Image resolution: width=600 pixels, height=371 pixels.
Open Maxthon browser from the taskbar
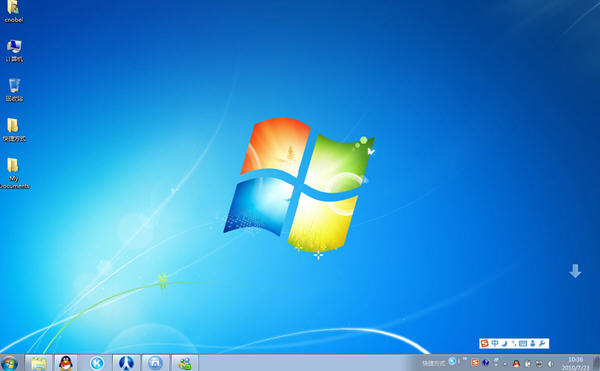coord(155,363)
